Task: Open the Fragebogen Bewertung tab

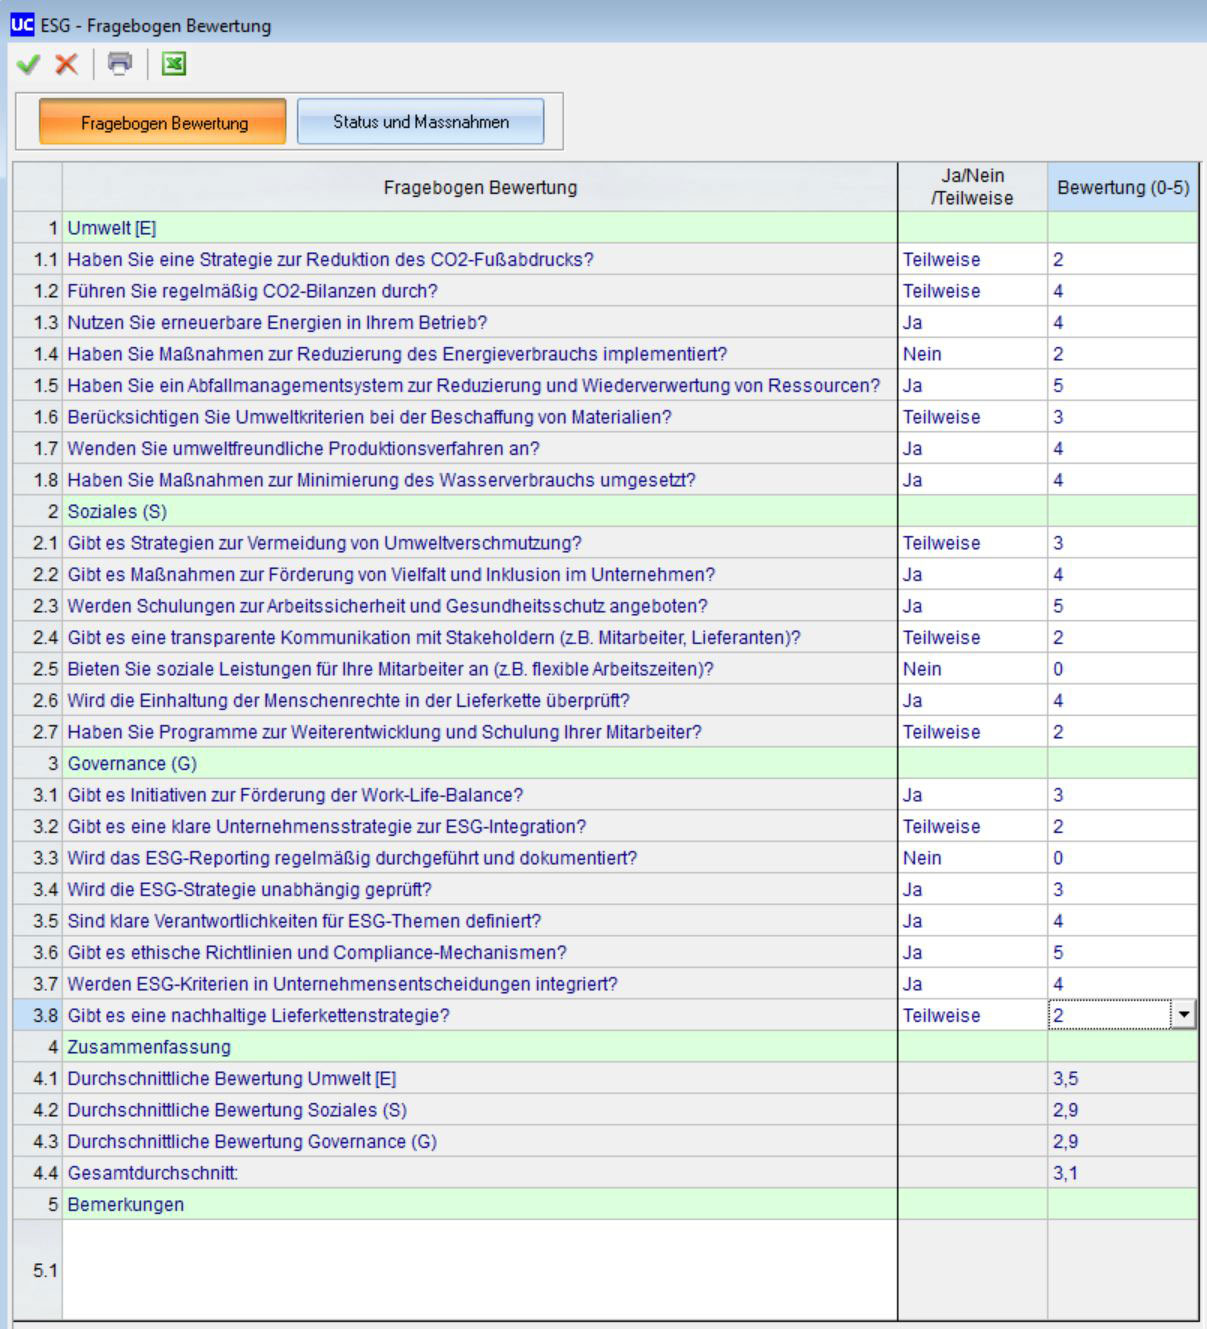Action: (x=163, y=122)
